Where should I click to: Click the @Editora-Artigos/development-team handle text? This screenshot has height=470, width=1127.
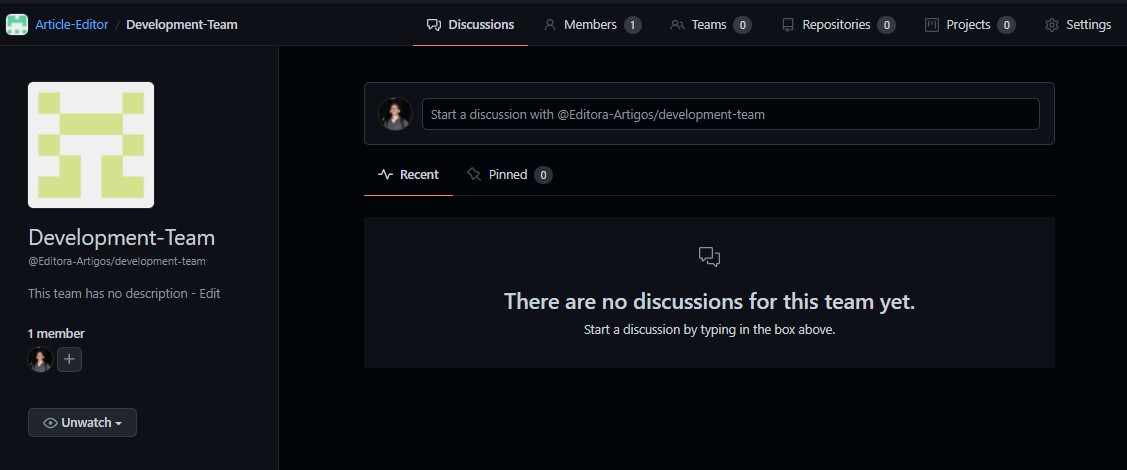pyautogui.click(x=116, y=262)
